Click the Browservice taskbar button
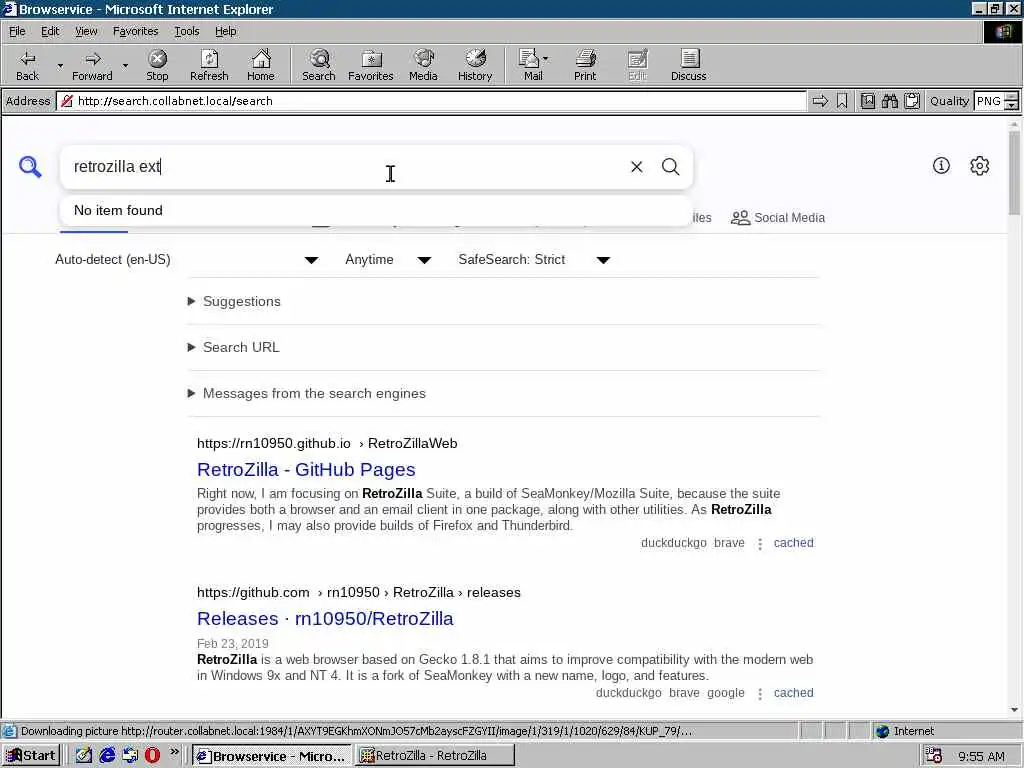The image size is (1024, 768). pos(272,756)
